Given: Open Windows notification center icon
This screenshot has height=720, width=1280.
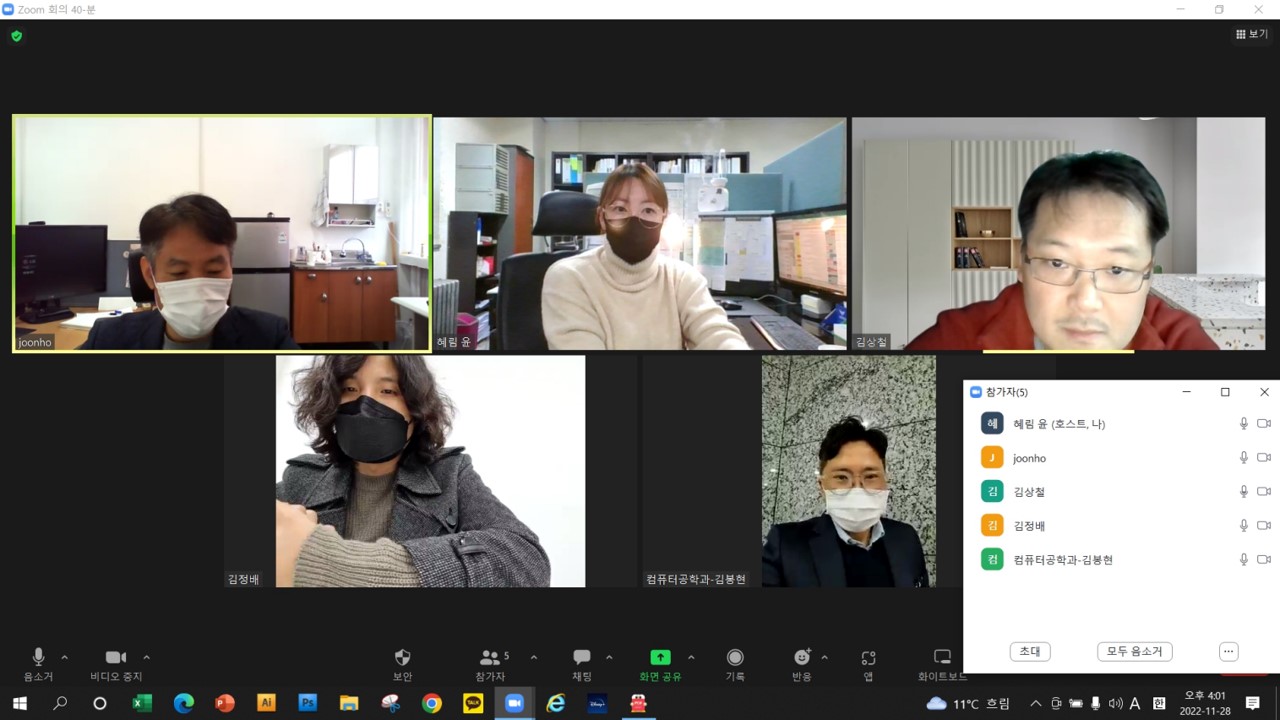Looking at the screenshot, I should click(1252, 703).
